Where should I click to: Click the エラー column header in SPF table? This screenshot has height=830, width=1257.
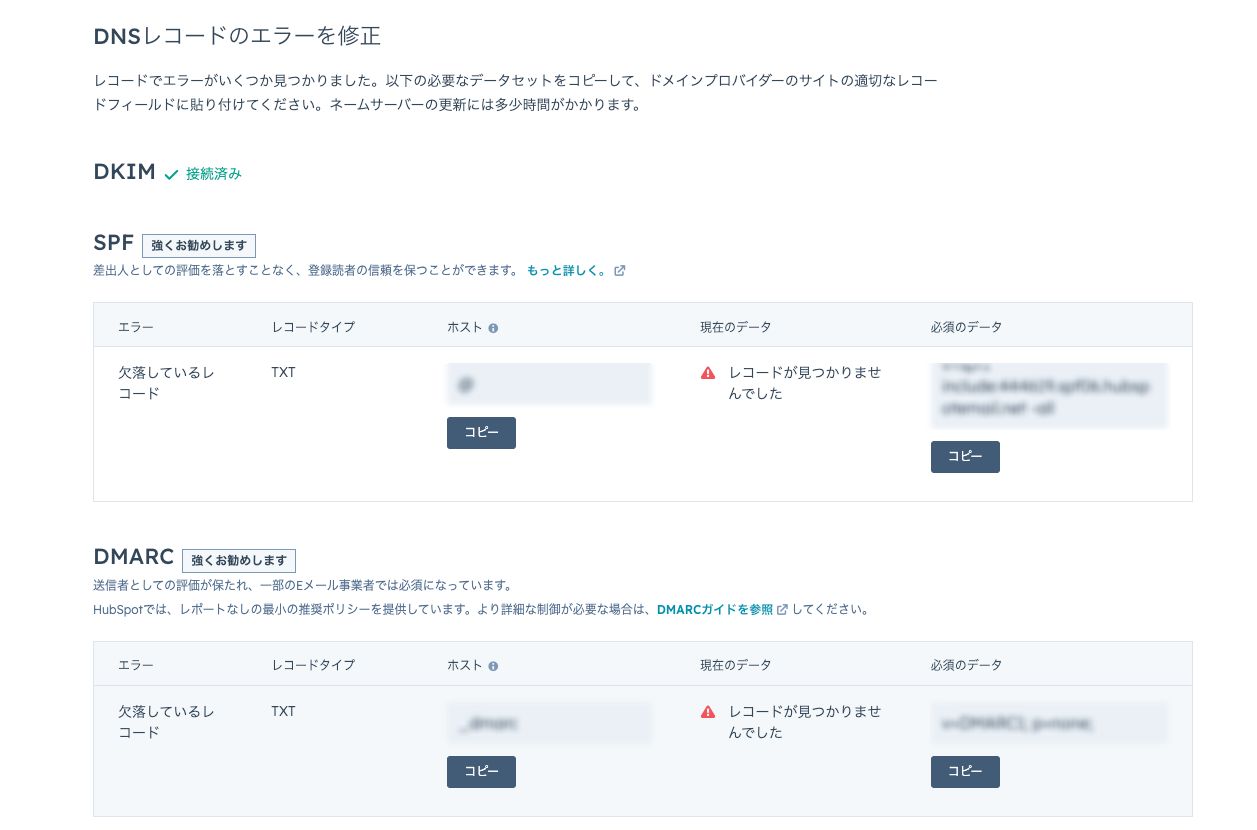(136, 327)
